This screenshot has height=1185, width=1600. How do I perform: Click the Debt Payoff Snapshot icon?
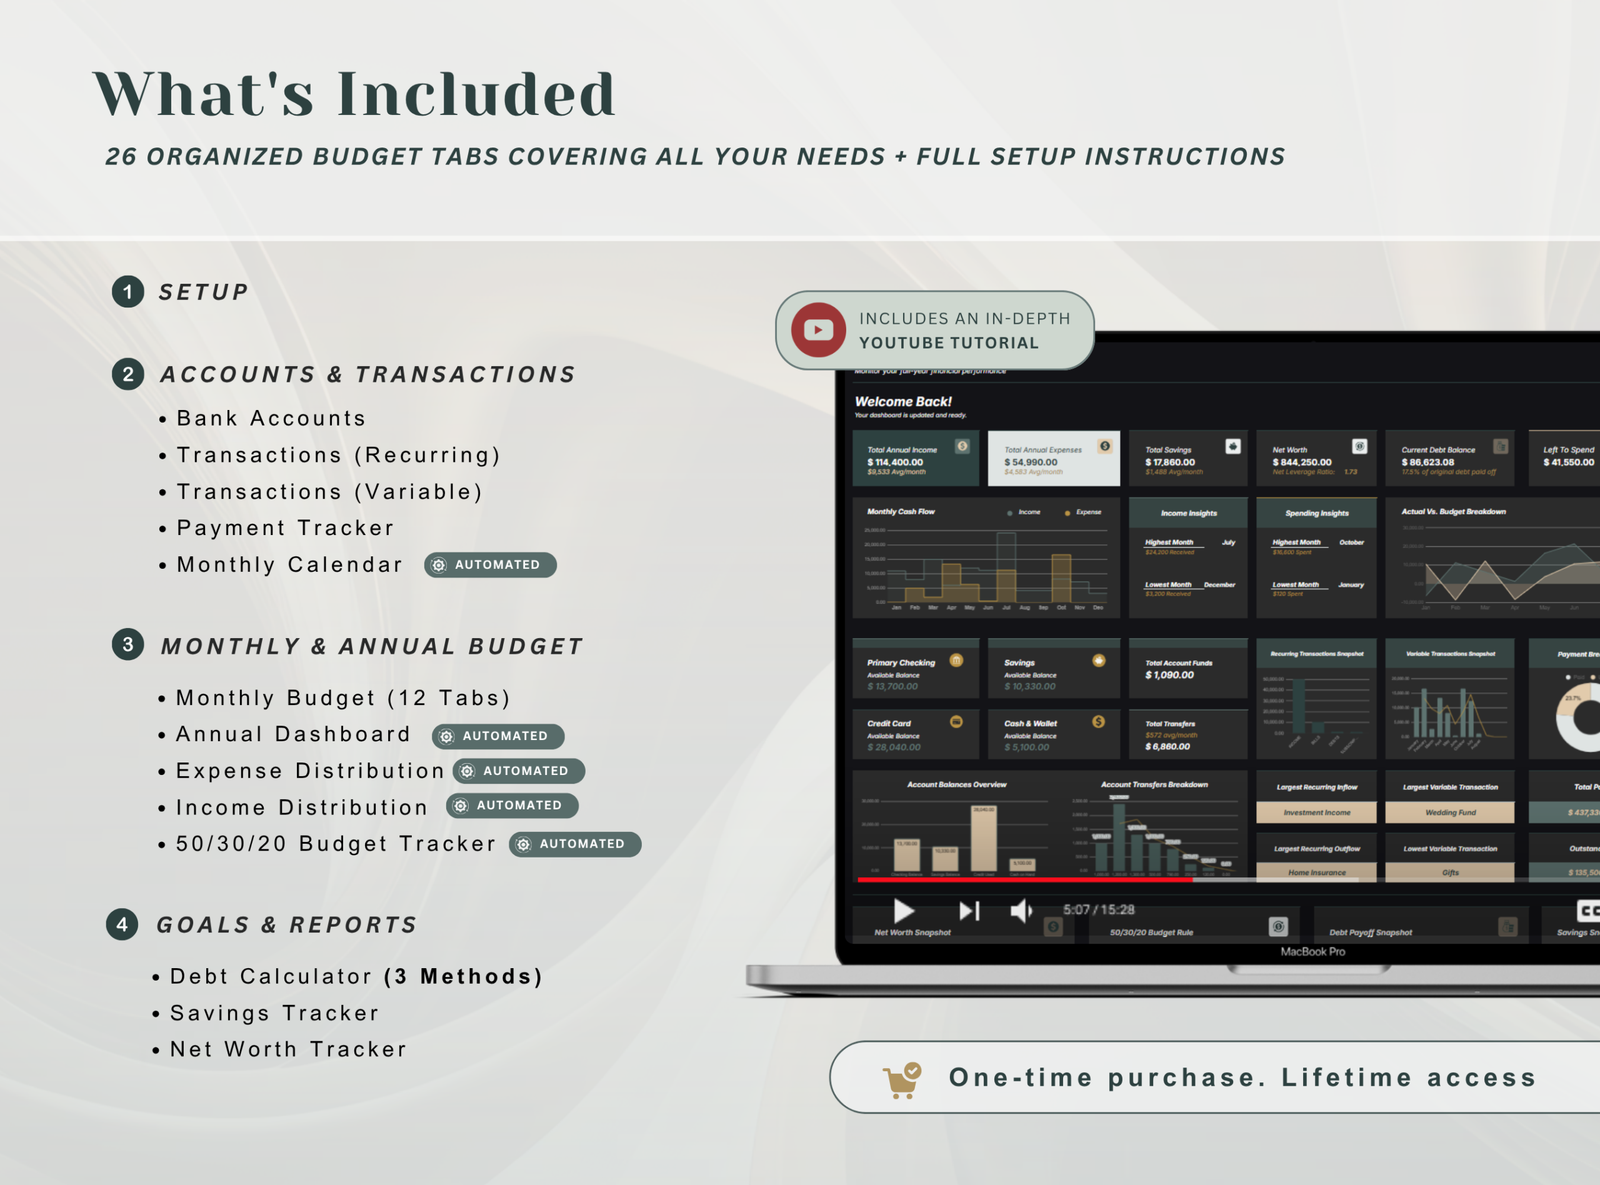1508,927
